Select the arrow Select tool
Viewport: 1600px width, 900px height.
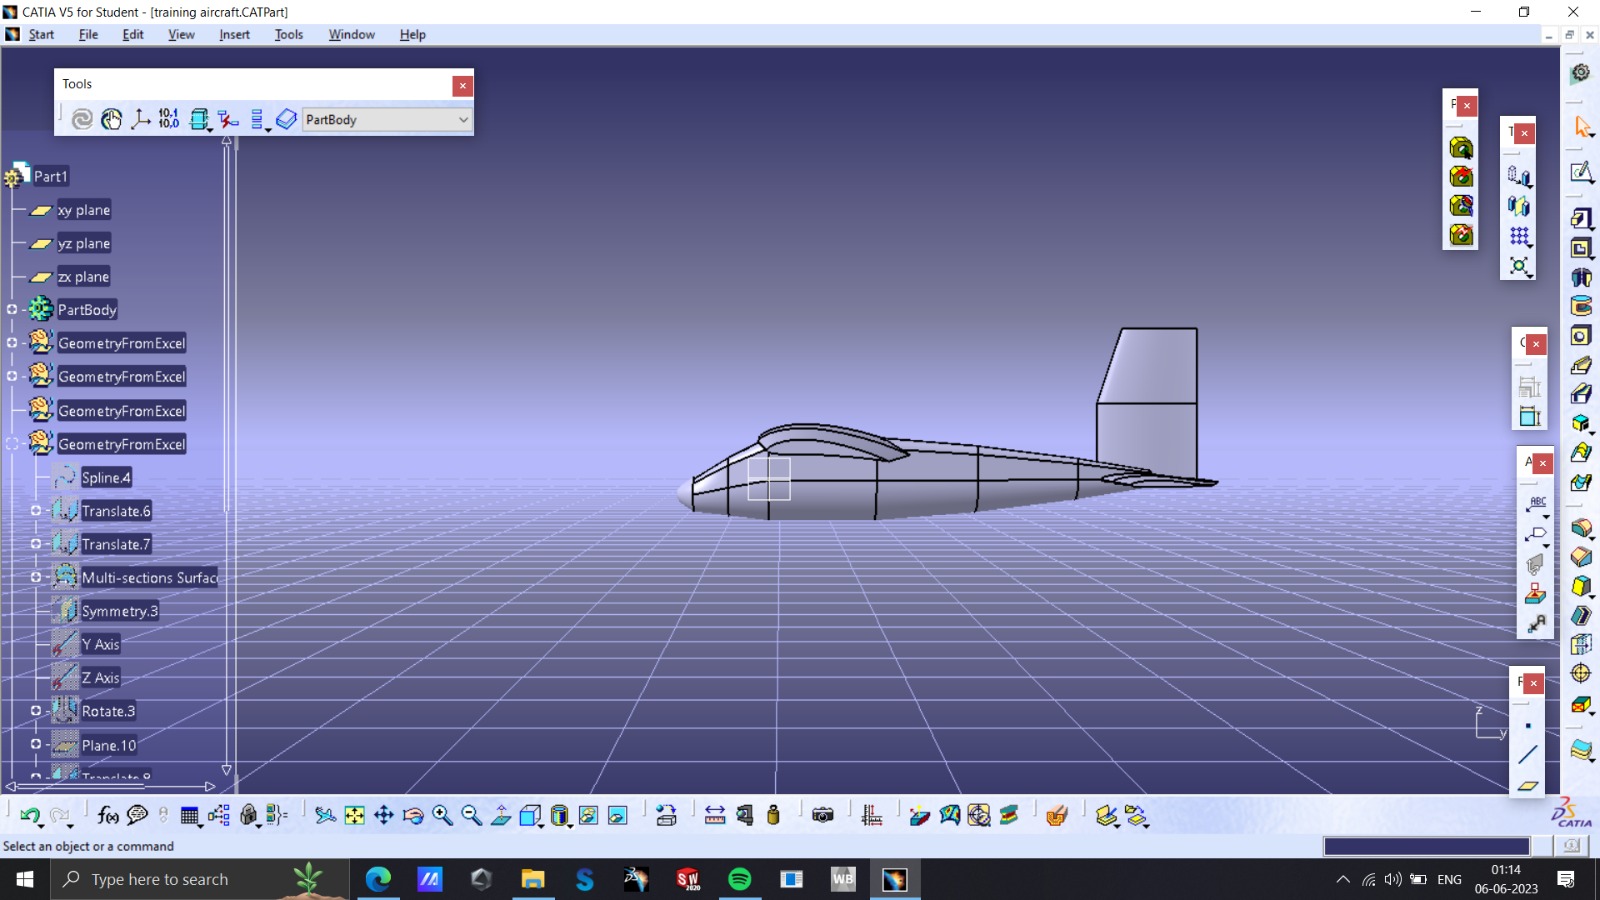[1581, 127]
